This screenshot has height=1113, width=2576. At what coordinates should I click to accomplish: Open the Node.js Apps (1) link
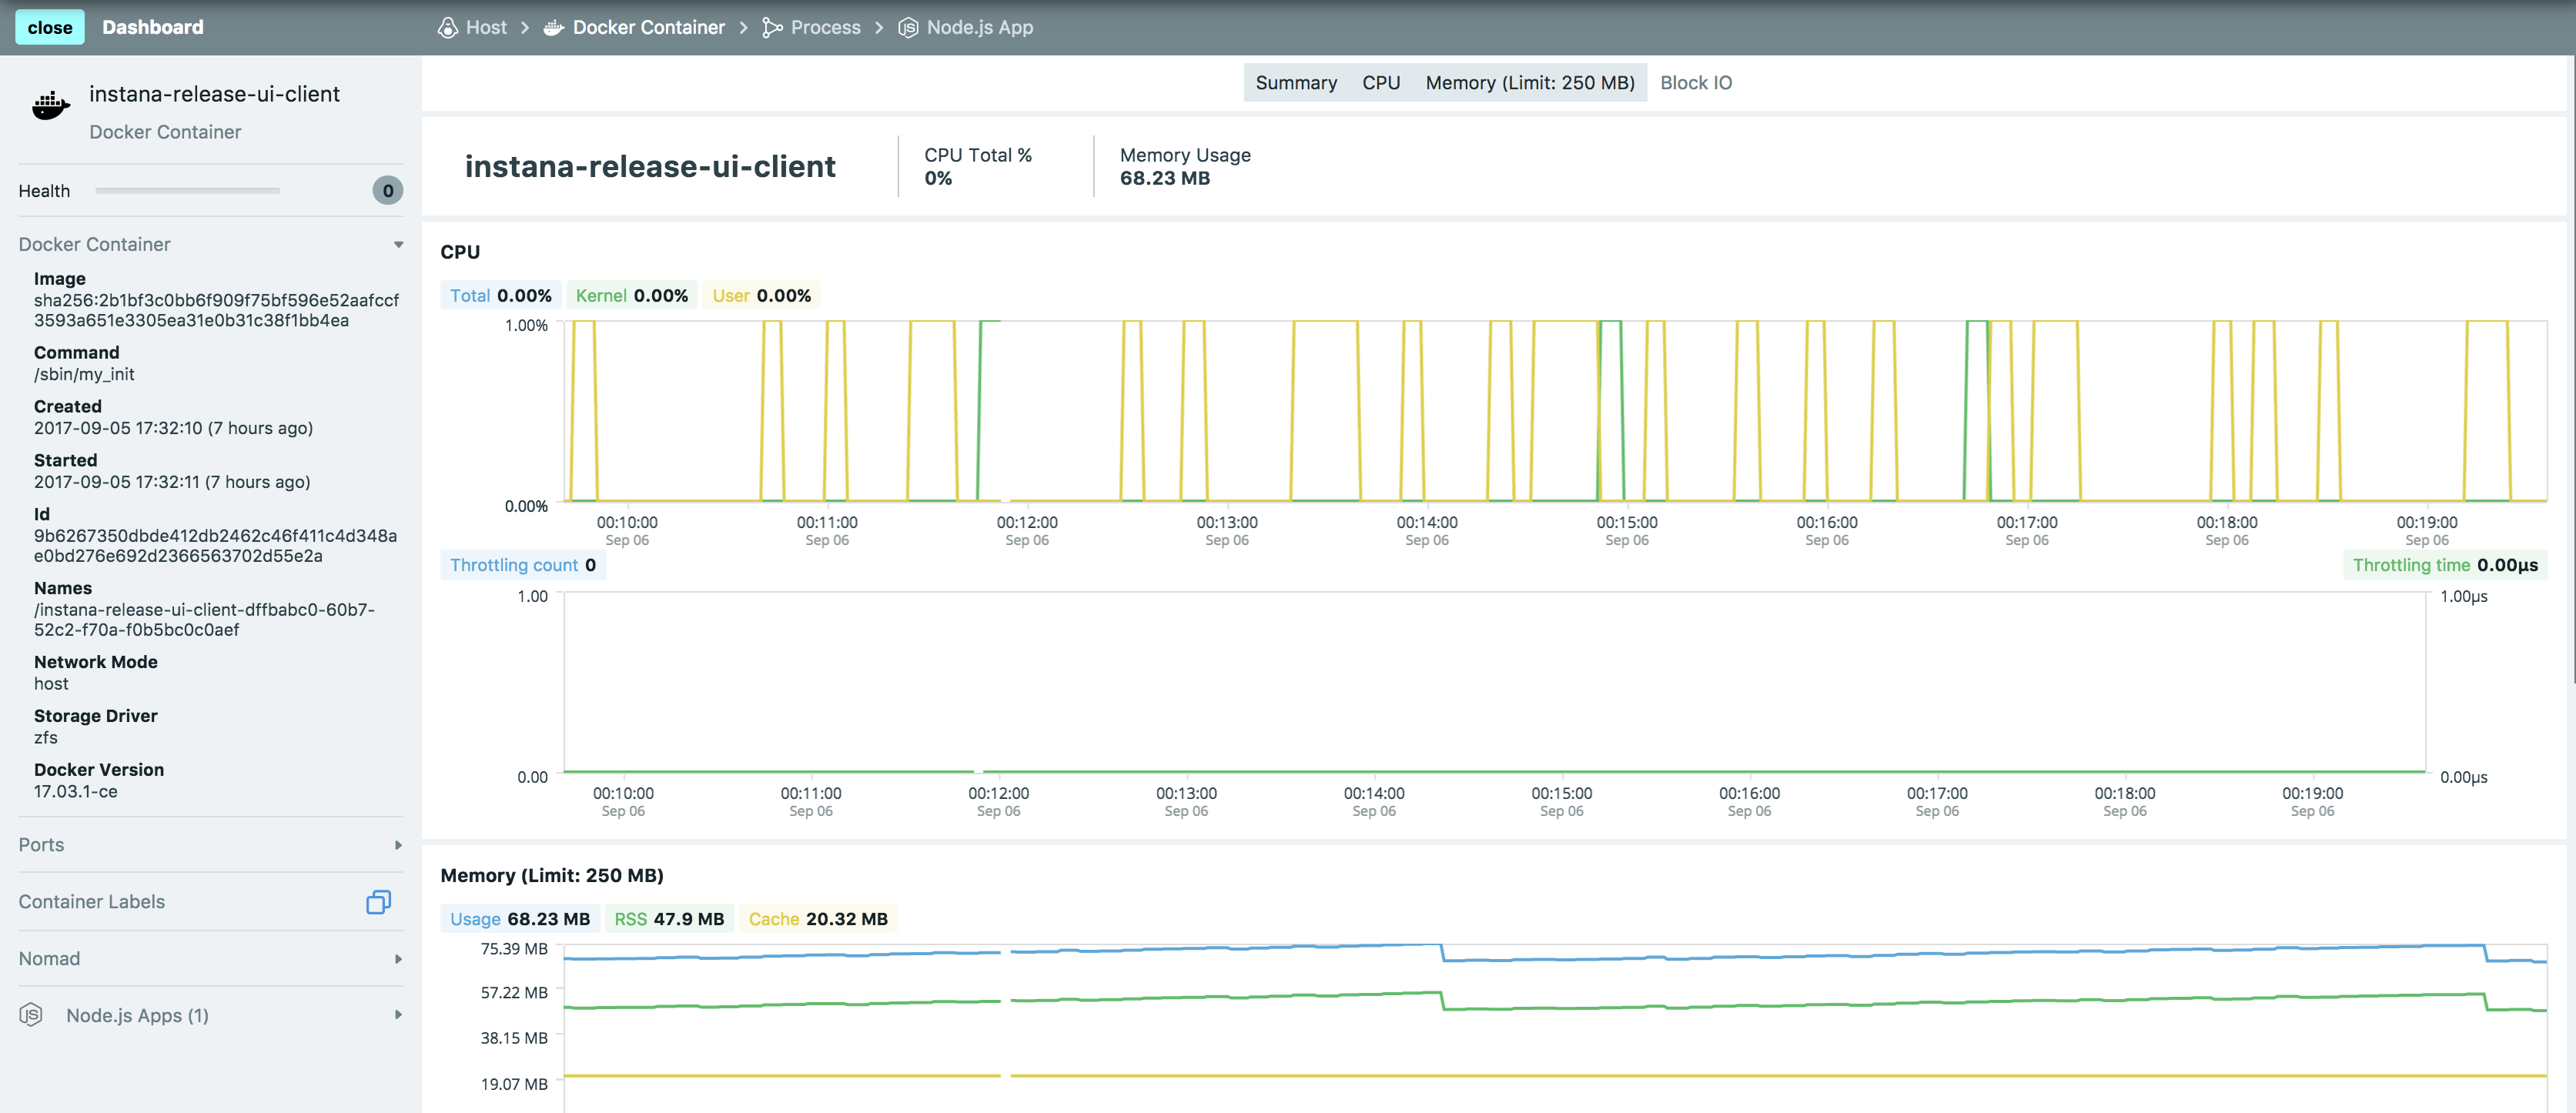(137, 1015)
